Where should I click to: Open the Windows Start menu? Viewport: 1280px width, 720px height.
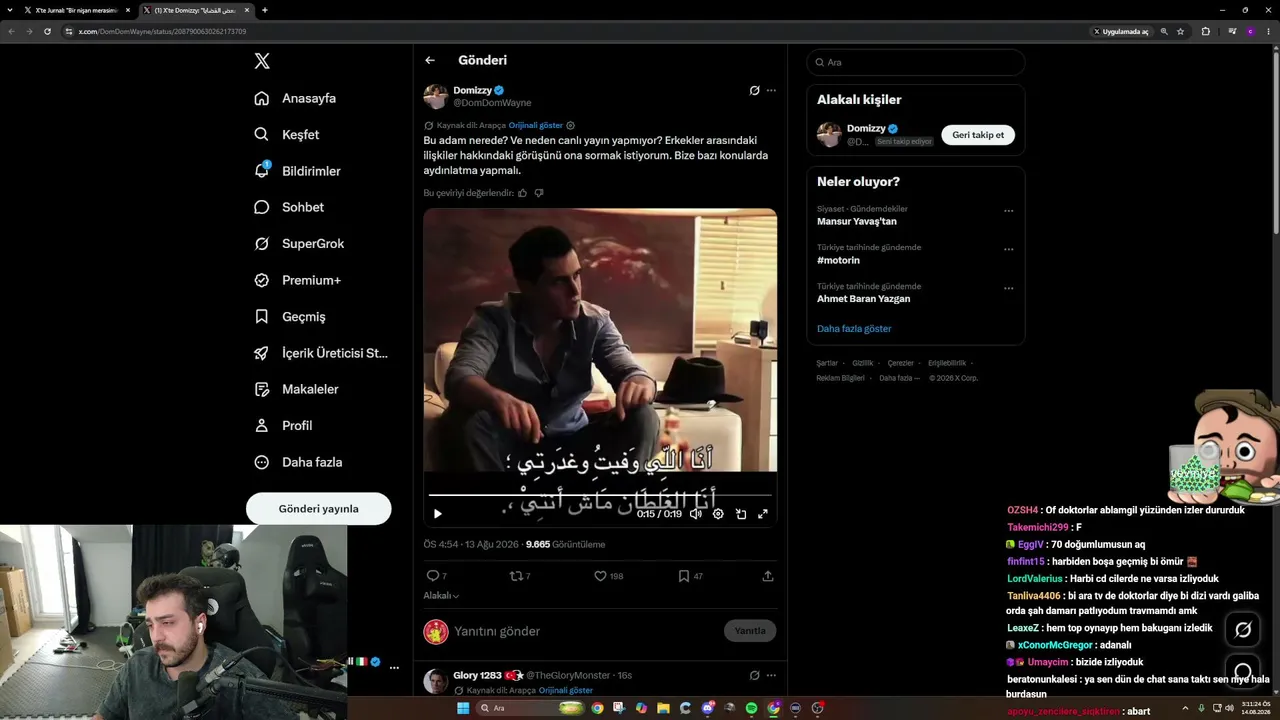[463, 708]
